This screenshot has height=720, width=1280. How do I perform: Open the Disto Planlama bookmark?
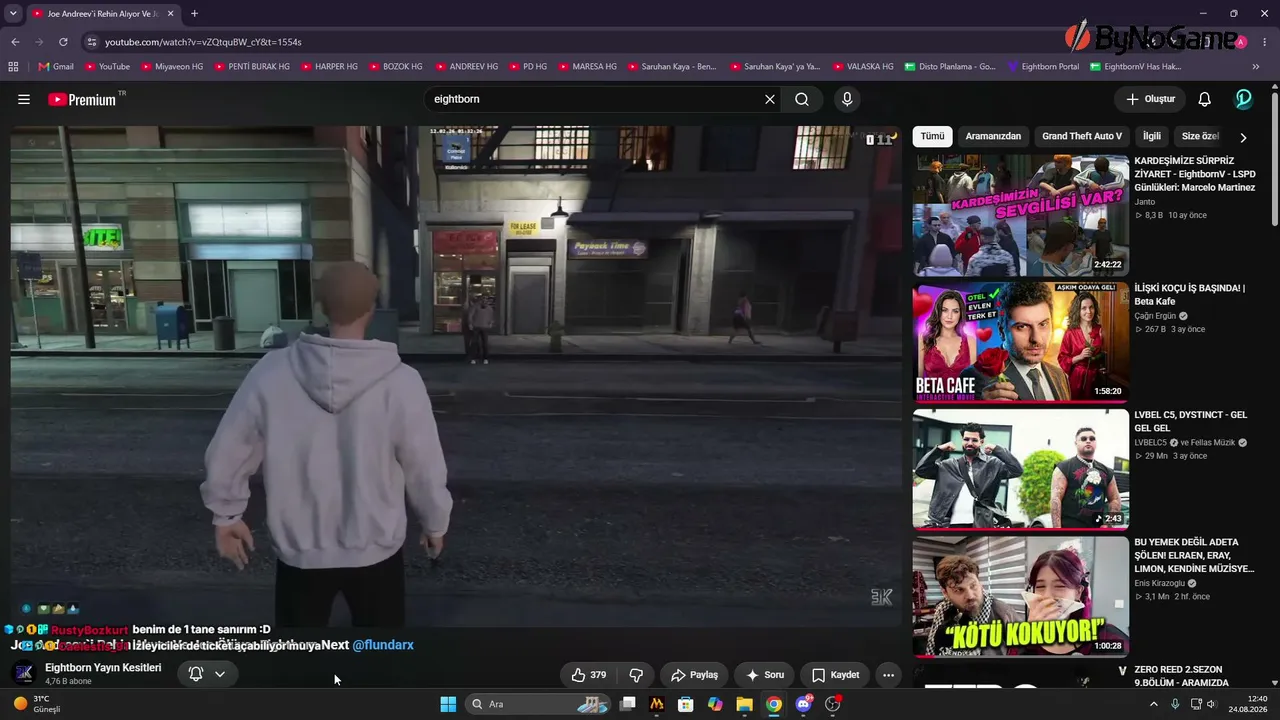coord(950,67)
